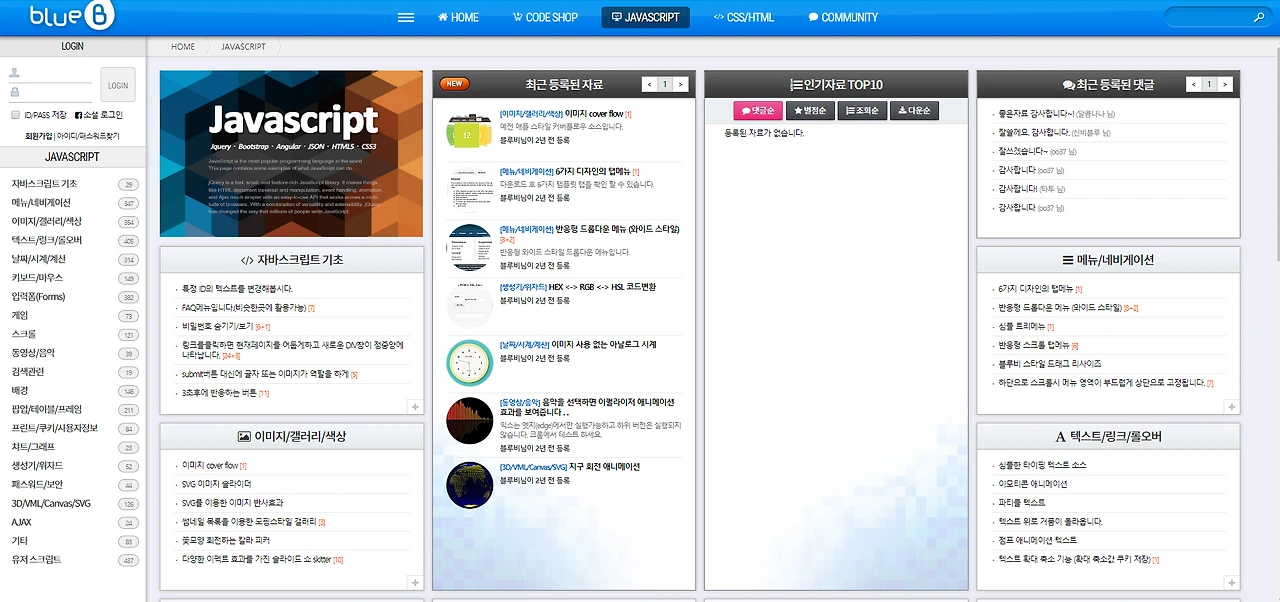Click next arrow in 최근 등록된 자료 pager

pyautogui.click(x=682, y=85)
